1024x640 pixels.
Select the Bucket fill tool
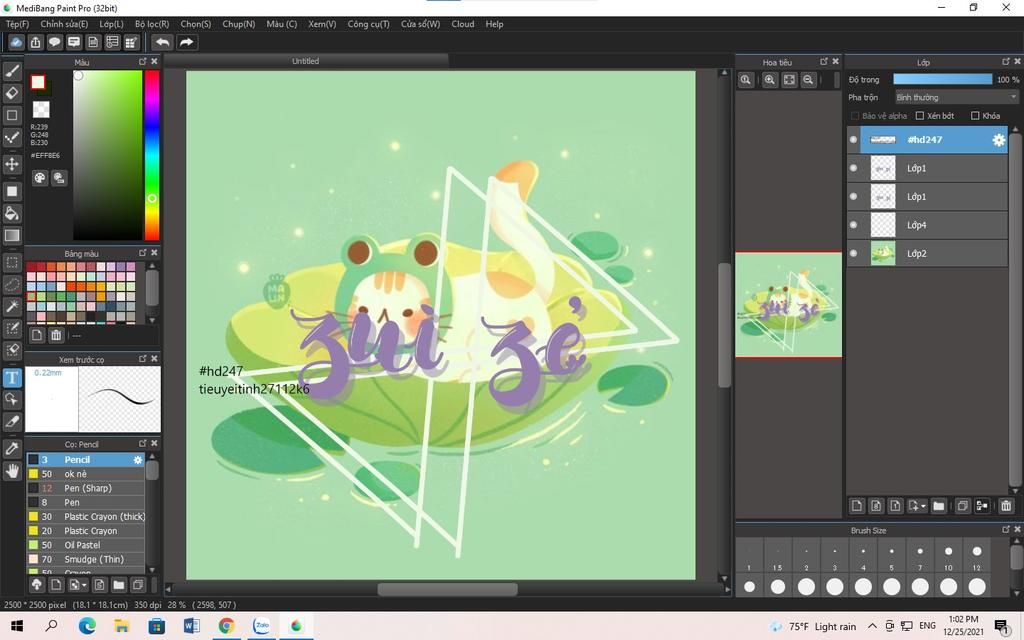pyautogui.click(x=12, y=213)
